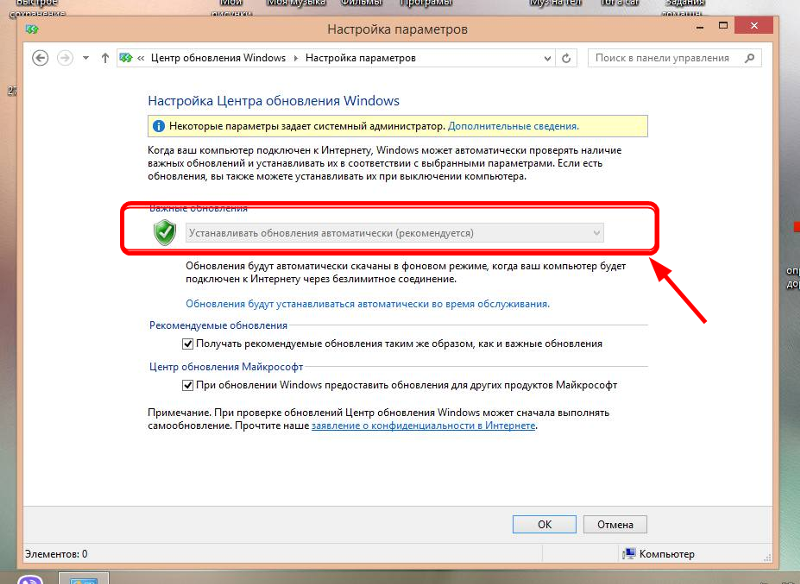
Task: Open the 'Центр обновления Windows' breadcrumb
Action: (218, 58)
